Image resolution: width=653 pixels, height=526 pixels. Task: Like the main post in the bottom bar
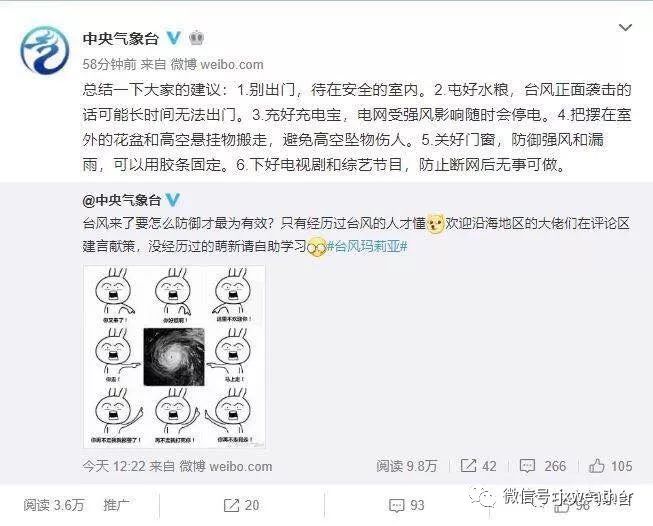point(573,505)
